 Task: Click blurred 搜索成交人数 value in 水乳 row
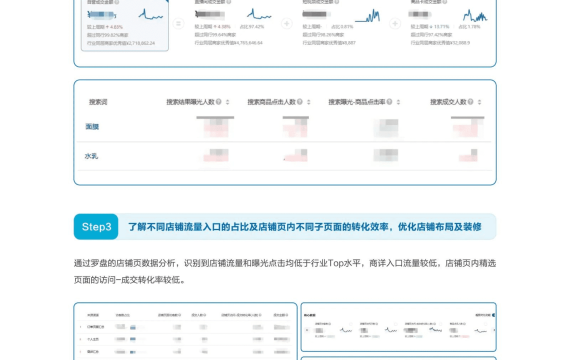click(x=468, y=155)
